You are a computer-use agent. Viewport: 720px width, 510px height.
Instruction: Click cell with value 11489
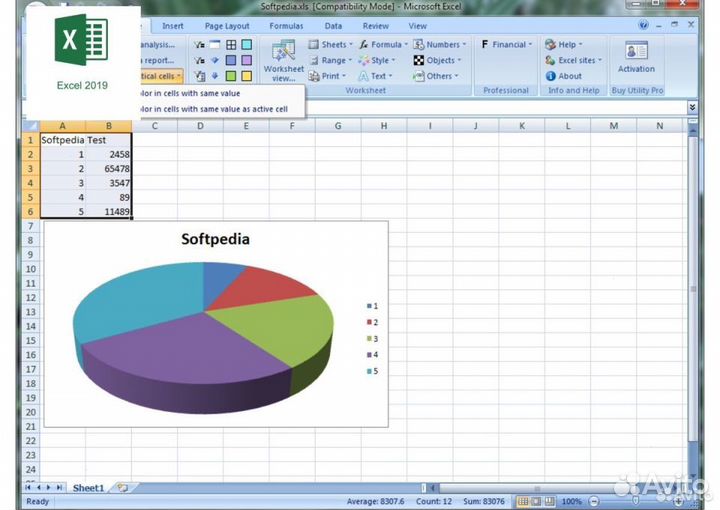pyautogui.click(x=109, y=212)
